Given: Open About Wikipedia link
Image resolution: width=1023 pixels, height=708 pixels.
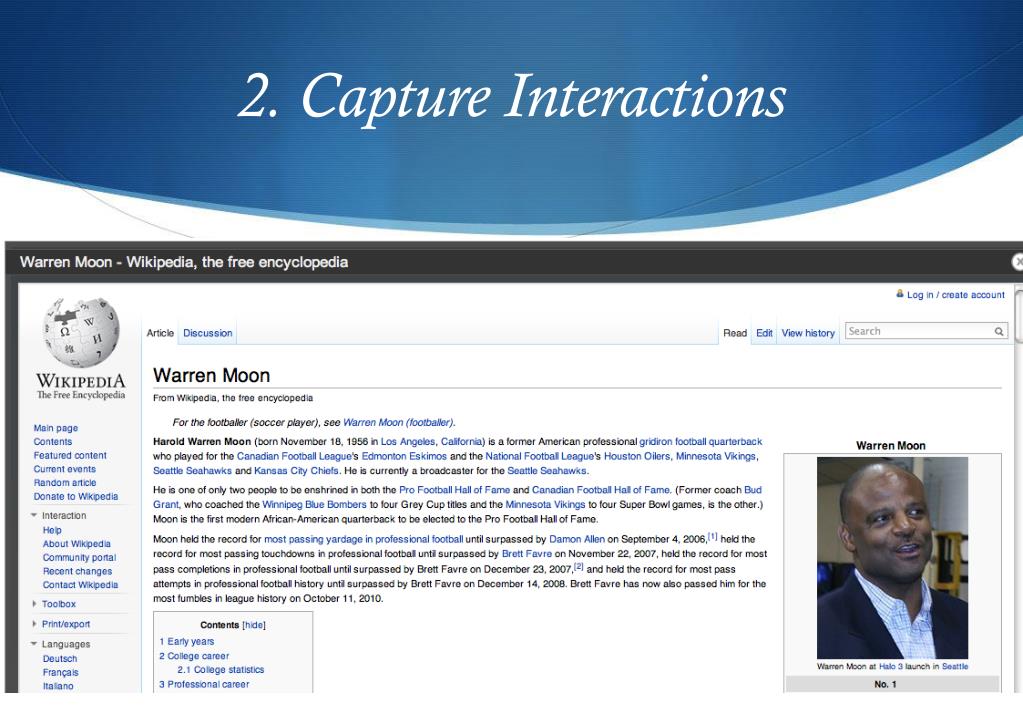Looking at the screenshot, I should (x=76, y=544).
